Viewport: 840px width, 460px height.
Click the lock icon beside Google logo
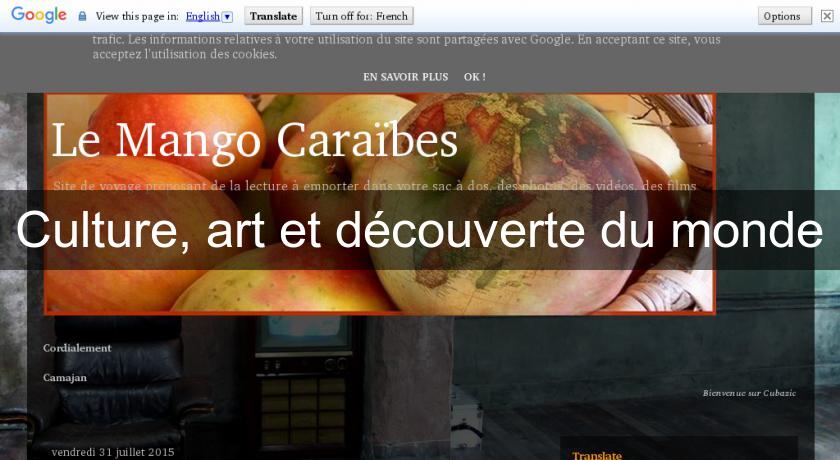click(83, 16)
